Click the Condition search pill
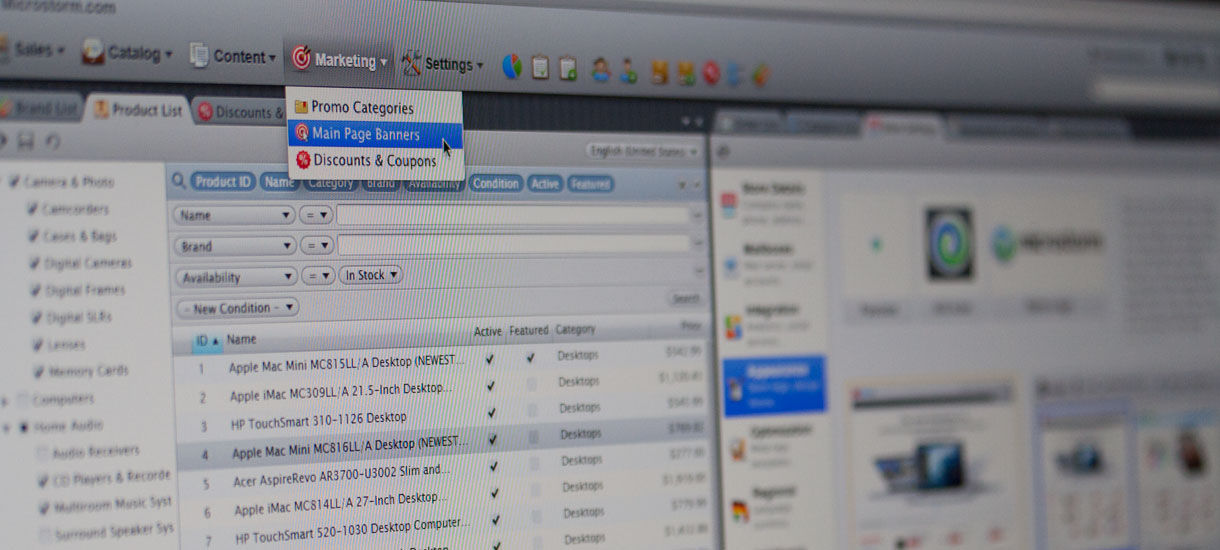 pyautogui.click(x=495, y=183)
